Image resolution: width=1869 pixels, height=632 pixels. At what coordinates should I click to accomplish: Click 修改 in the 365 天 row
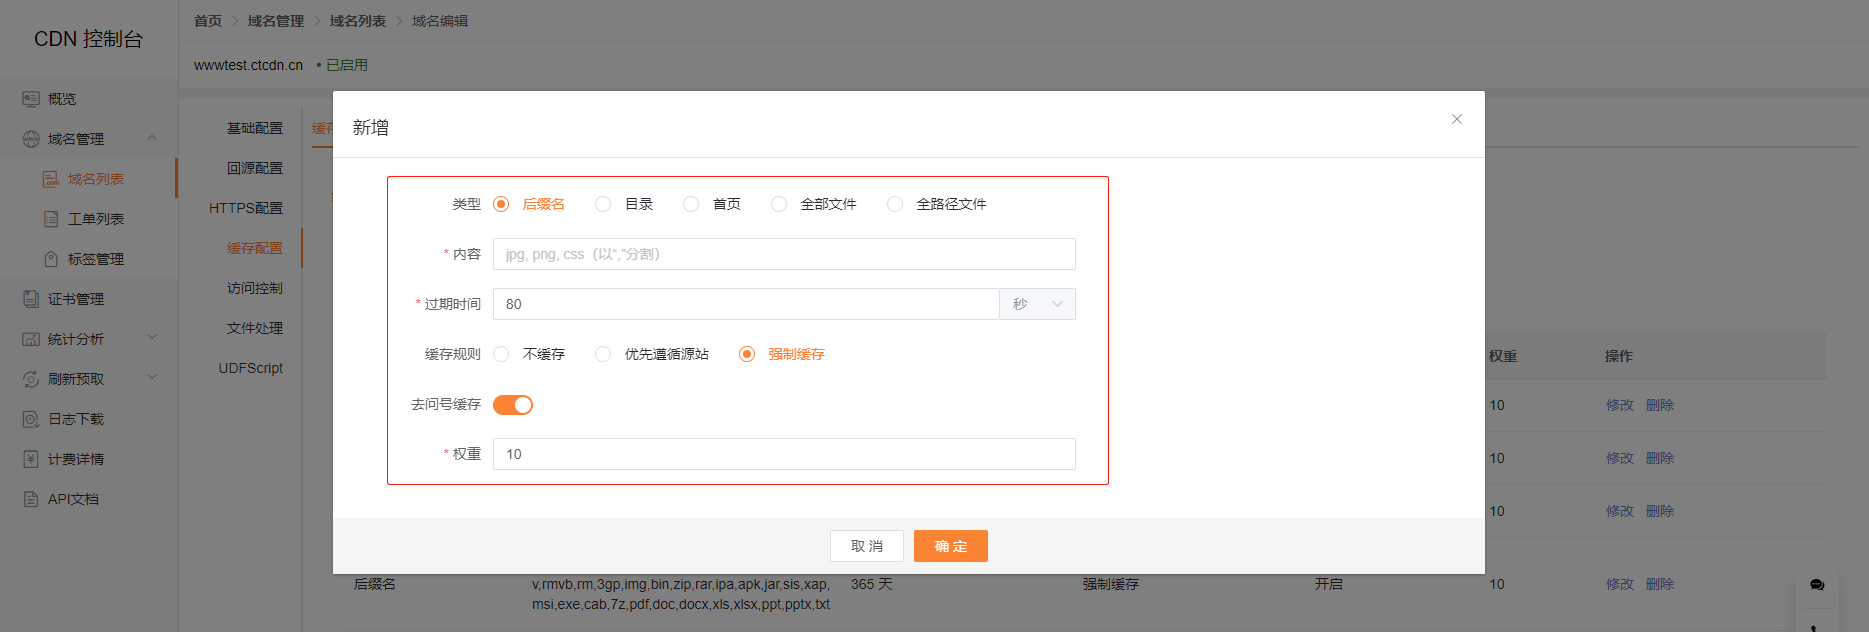pos(1620,584)
